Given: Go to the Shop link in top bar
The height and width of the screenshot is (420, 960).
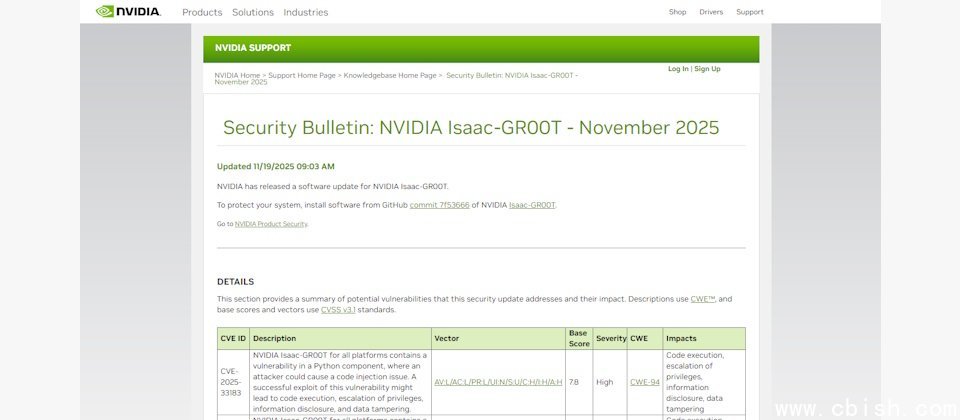Looking at the screenshot, I should [677, 12].
